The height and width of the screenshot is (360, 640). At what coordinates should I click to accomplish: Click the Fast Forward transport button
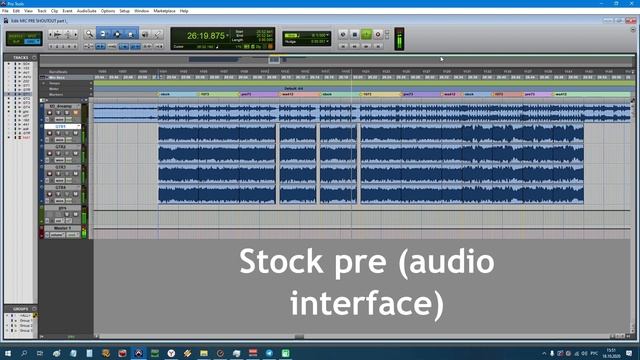point(366,46)
